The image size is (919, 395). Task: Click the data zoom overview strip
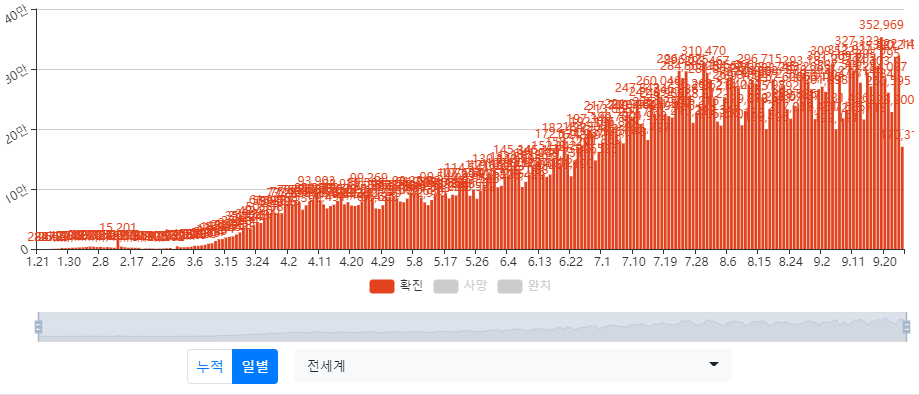(472, 327)
